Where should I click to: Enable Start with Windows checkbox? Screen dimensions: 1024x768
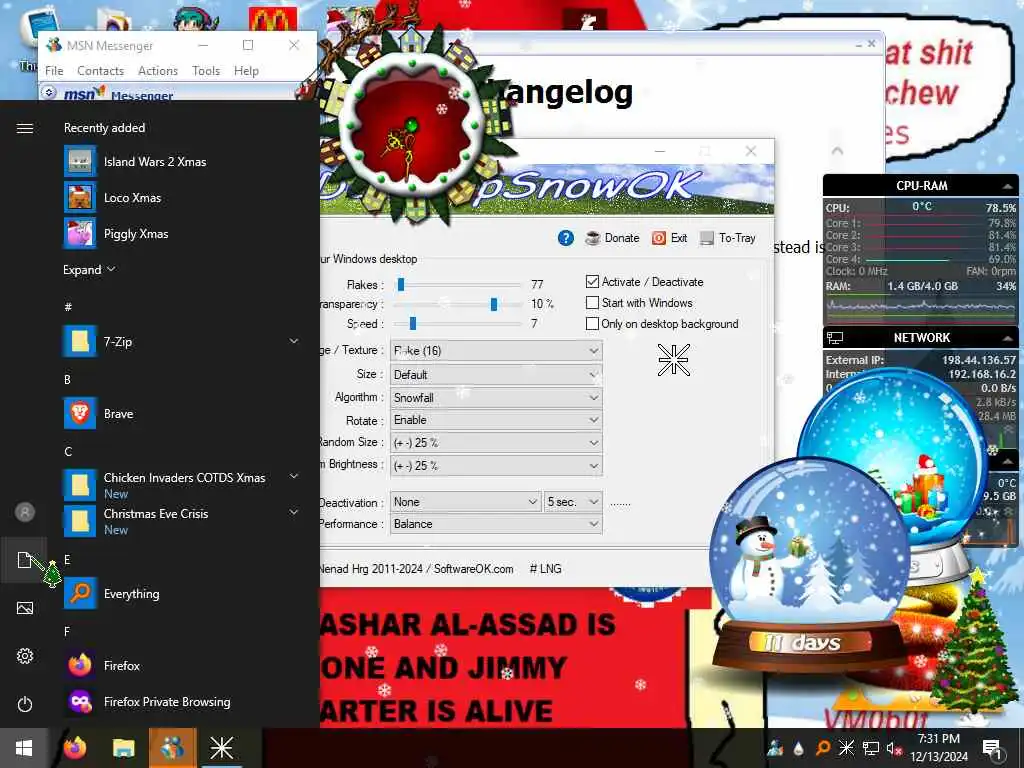592,302
